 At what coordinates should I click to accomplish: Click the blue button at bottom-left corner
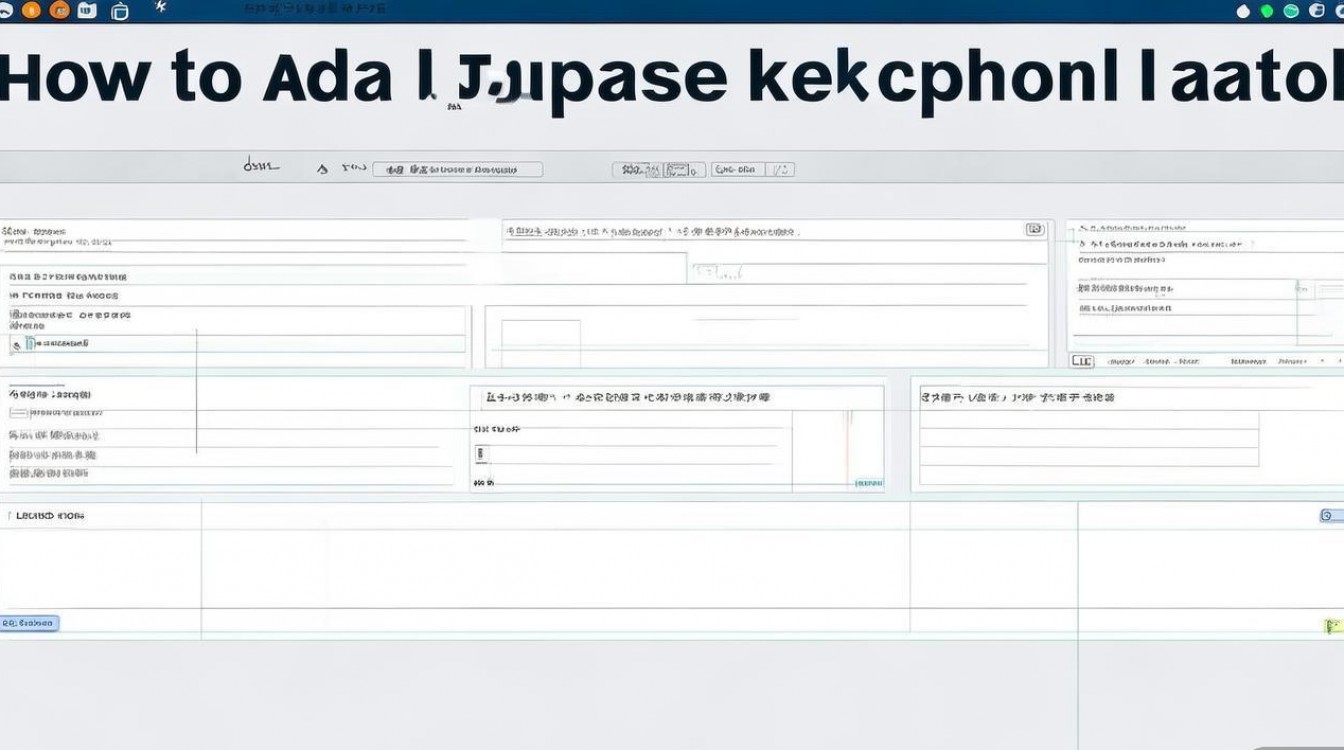(30, 623)
